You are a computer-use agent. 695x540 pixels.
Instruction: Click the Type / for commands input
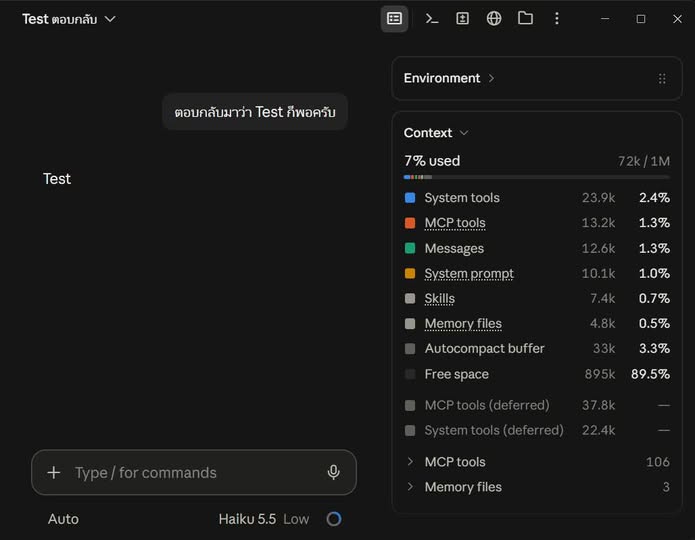(x=194, y=473)
